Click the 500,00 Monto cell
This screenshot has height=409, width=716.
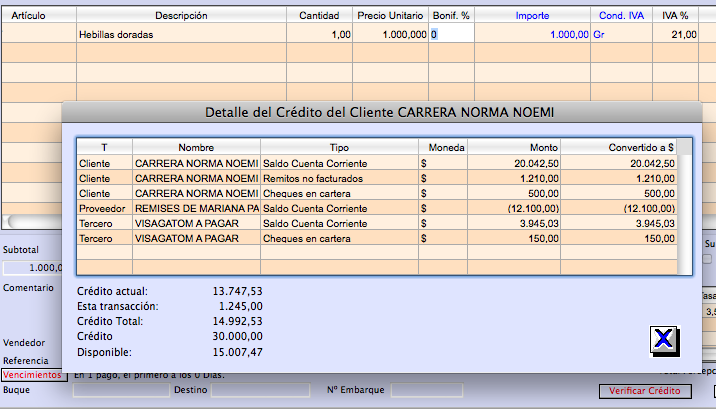tap(514, 194)
